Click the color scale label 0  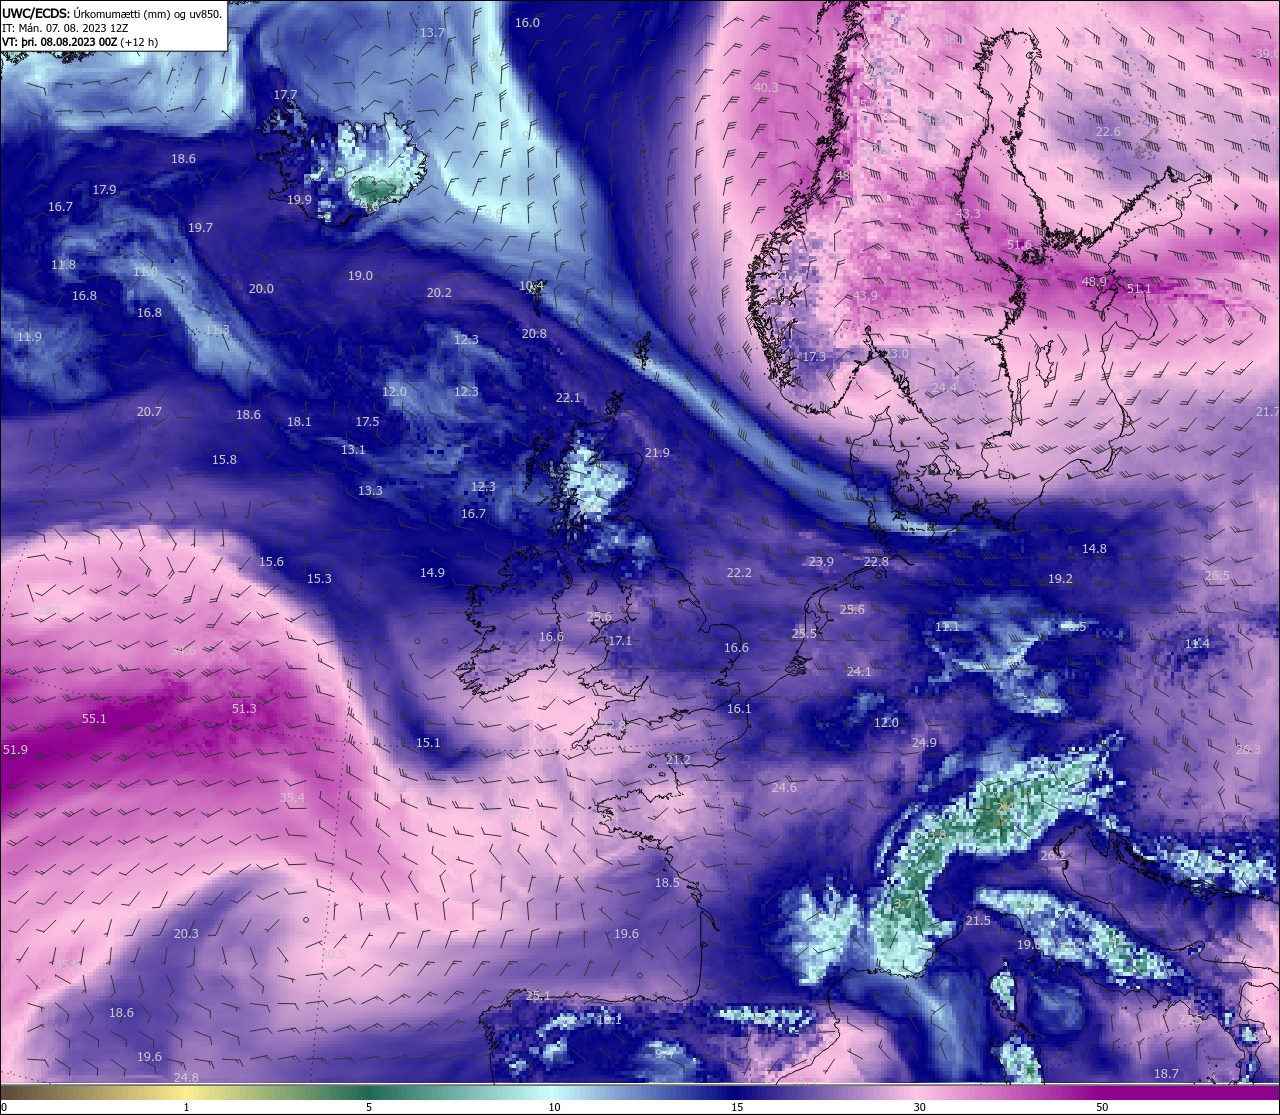click(3, 1107)
